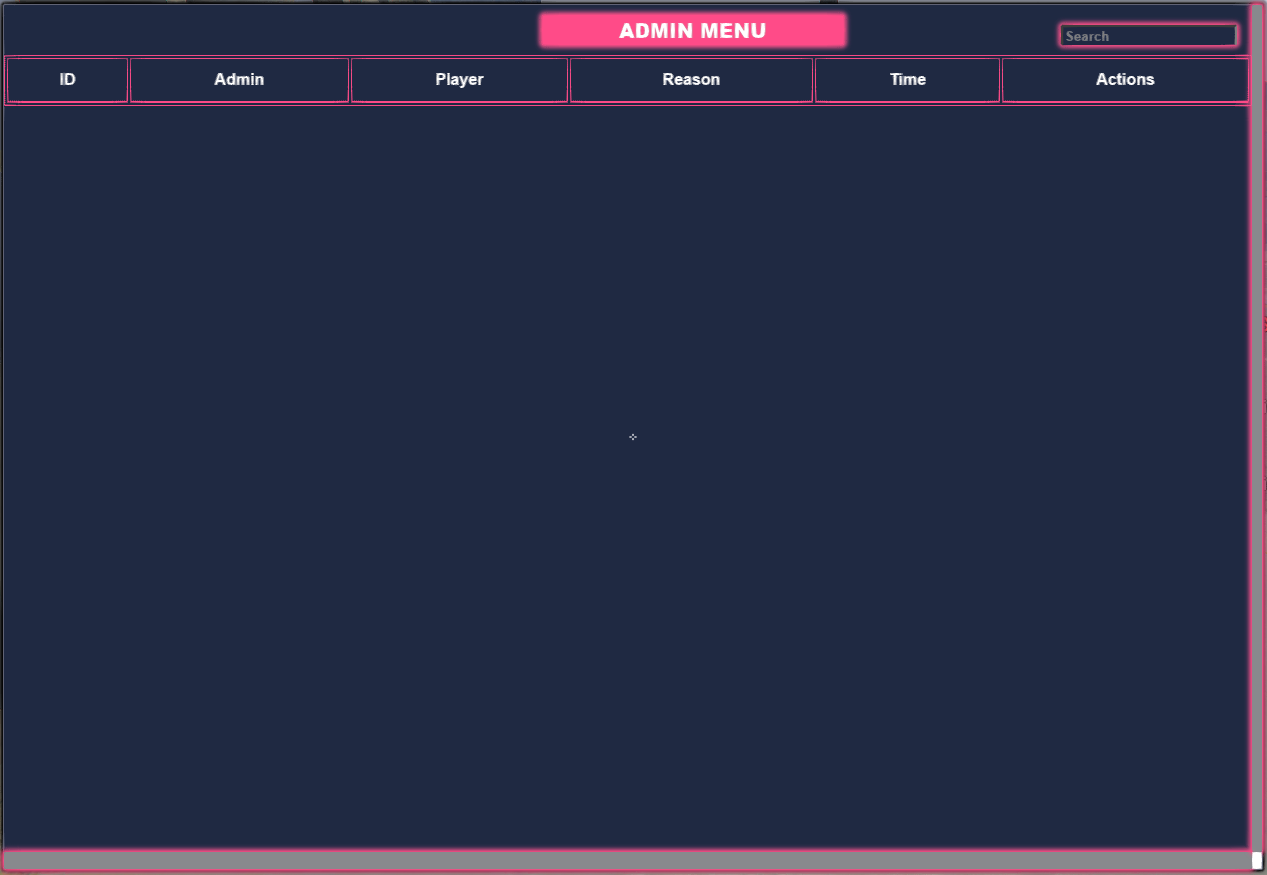The height and width of the screenshot is (875, 1267).
Task: Select the Actions column header
Action: pyautogui.click(x=1124, y=79)
